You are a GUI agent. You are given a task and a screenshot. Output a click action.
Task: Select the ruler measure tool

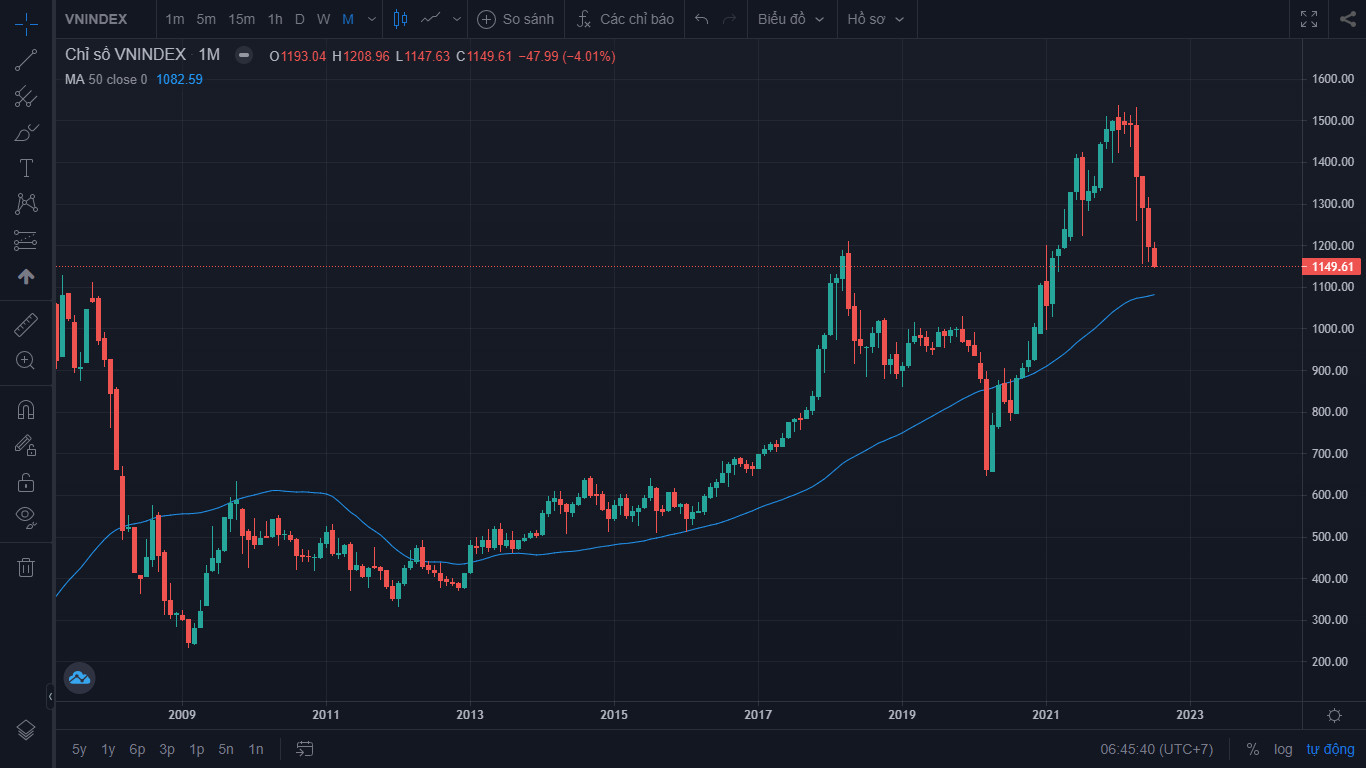click(x=26, y=324)
